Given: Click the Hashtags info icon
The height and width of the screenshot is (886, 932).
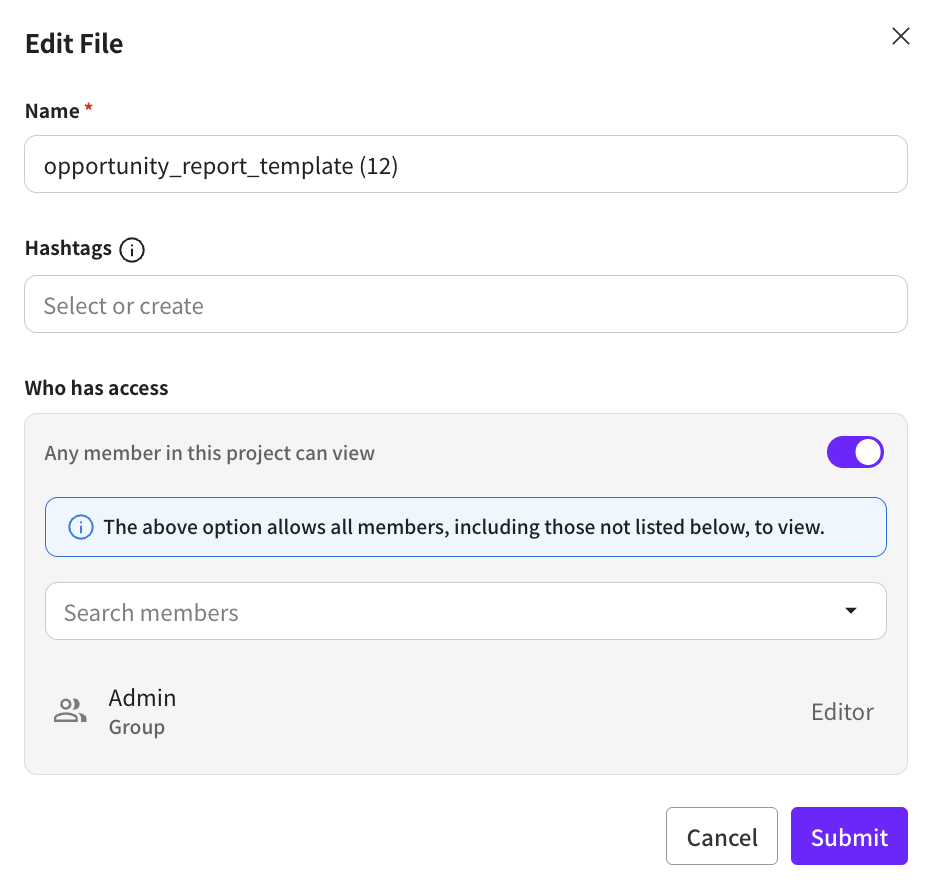Looking at the screenshot, I should (131, 250).
